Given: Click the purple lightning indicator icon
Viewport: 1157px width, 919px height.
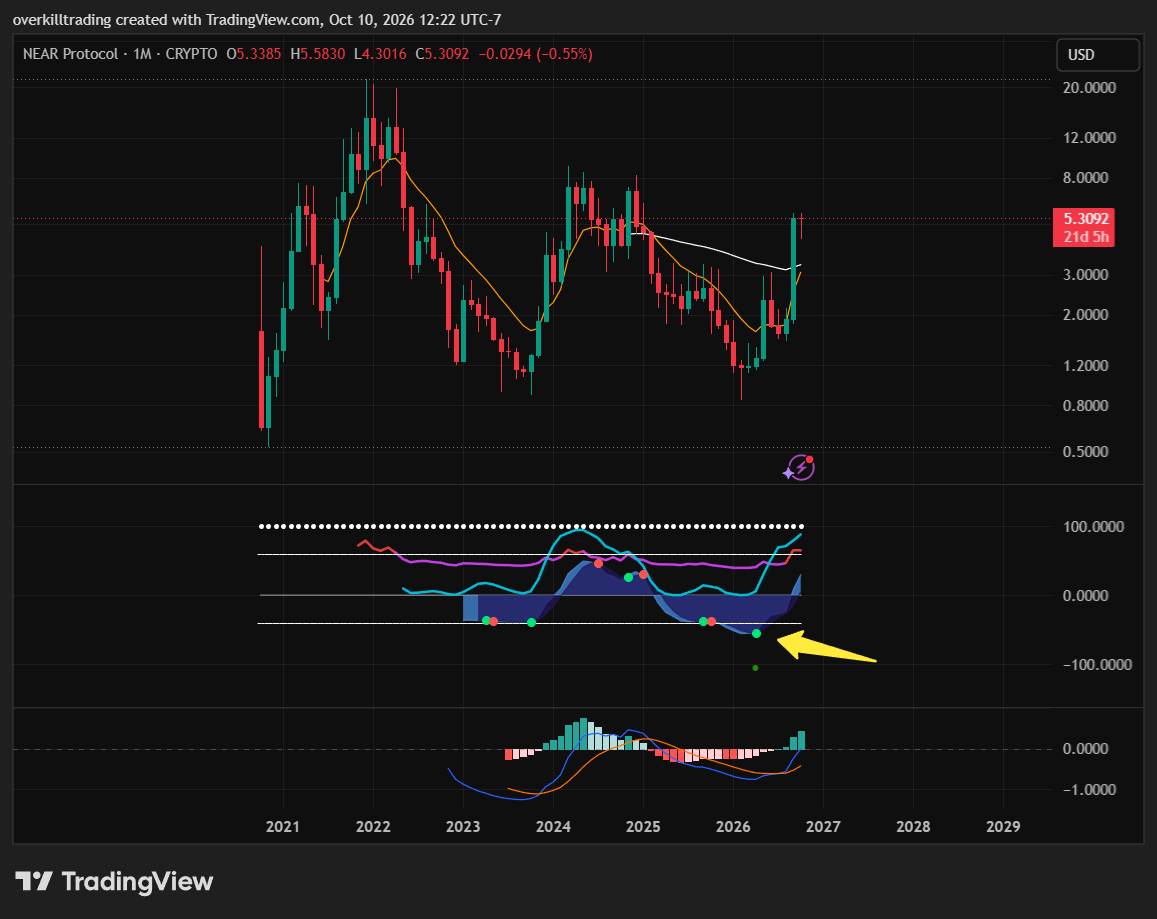Looking at the screenshot, I should (799, 468).
